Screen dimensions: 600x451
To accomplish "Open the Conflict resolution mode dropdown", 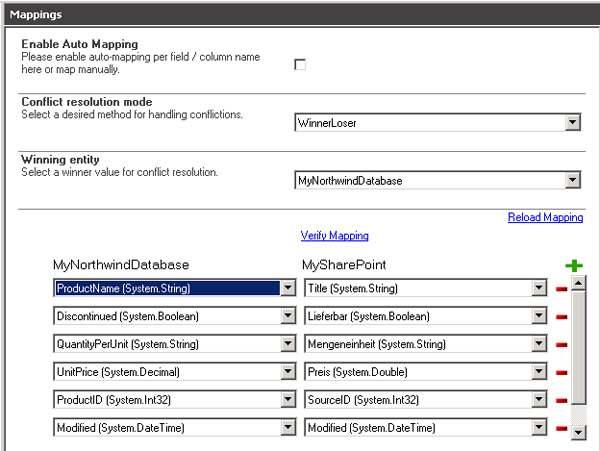I will (x=572, y=122).
